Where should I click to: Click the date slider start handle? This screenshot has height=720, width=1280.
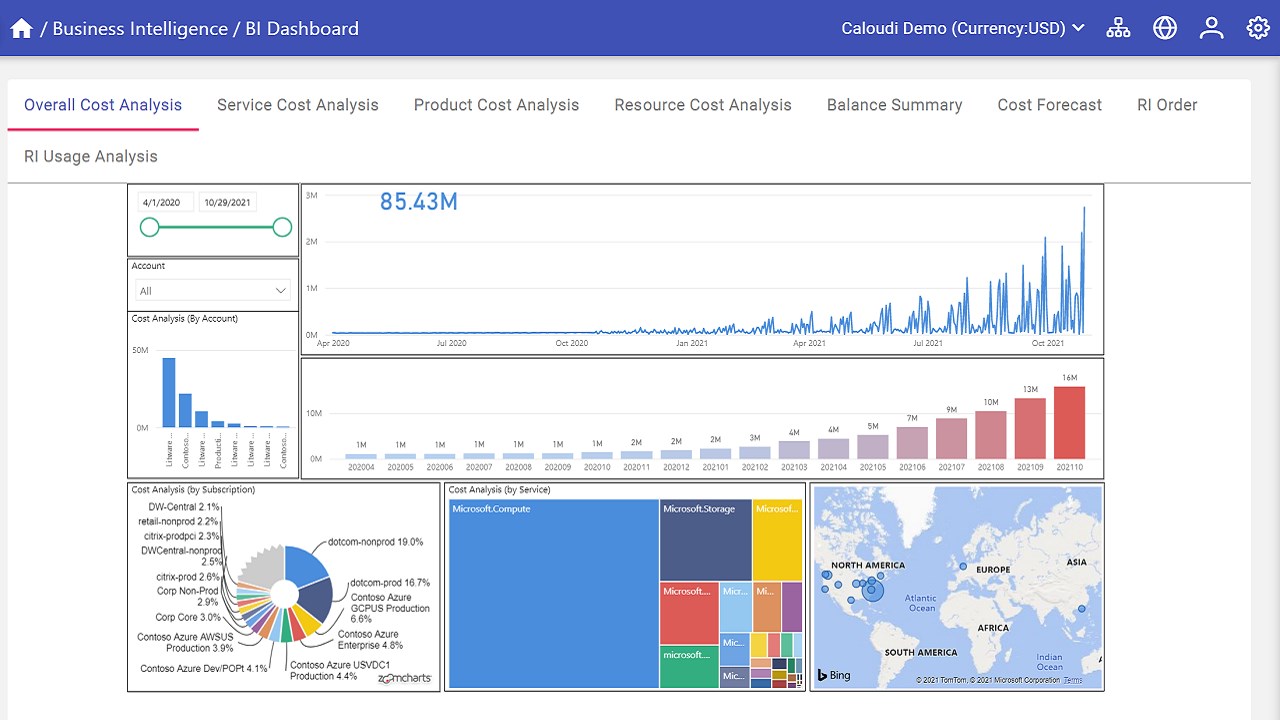(150, 227)
